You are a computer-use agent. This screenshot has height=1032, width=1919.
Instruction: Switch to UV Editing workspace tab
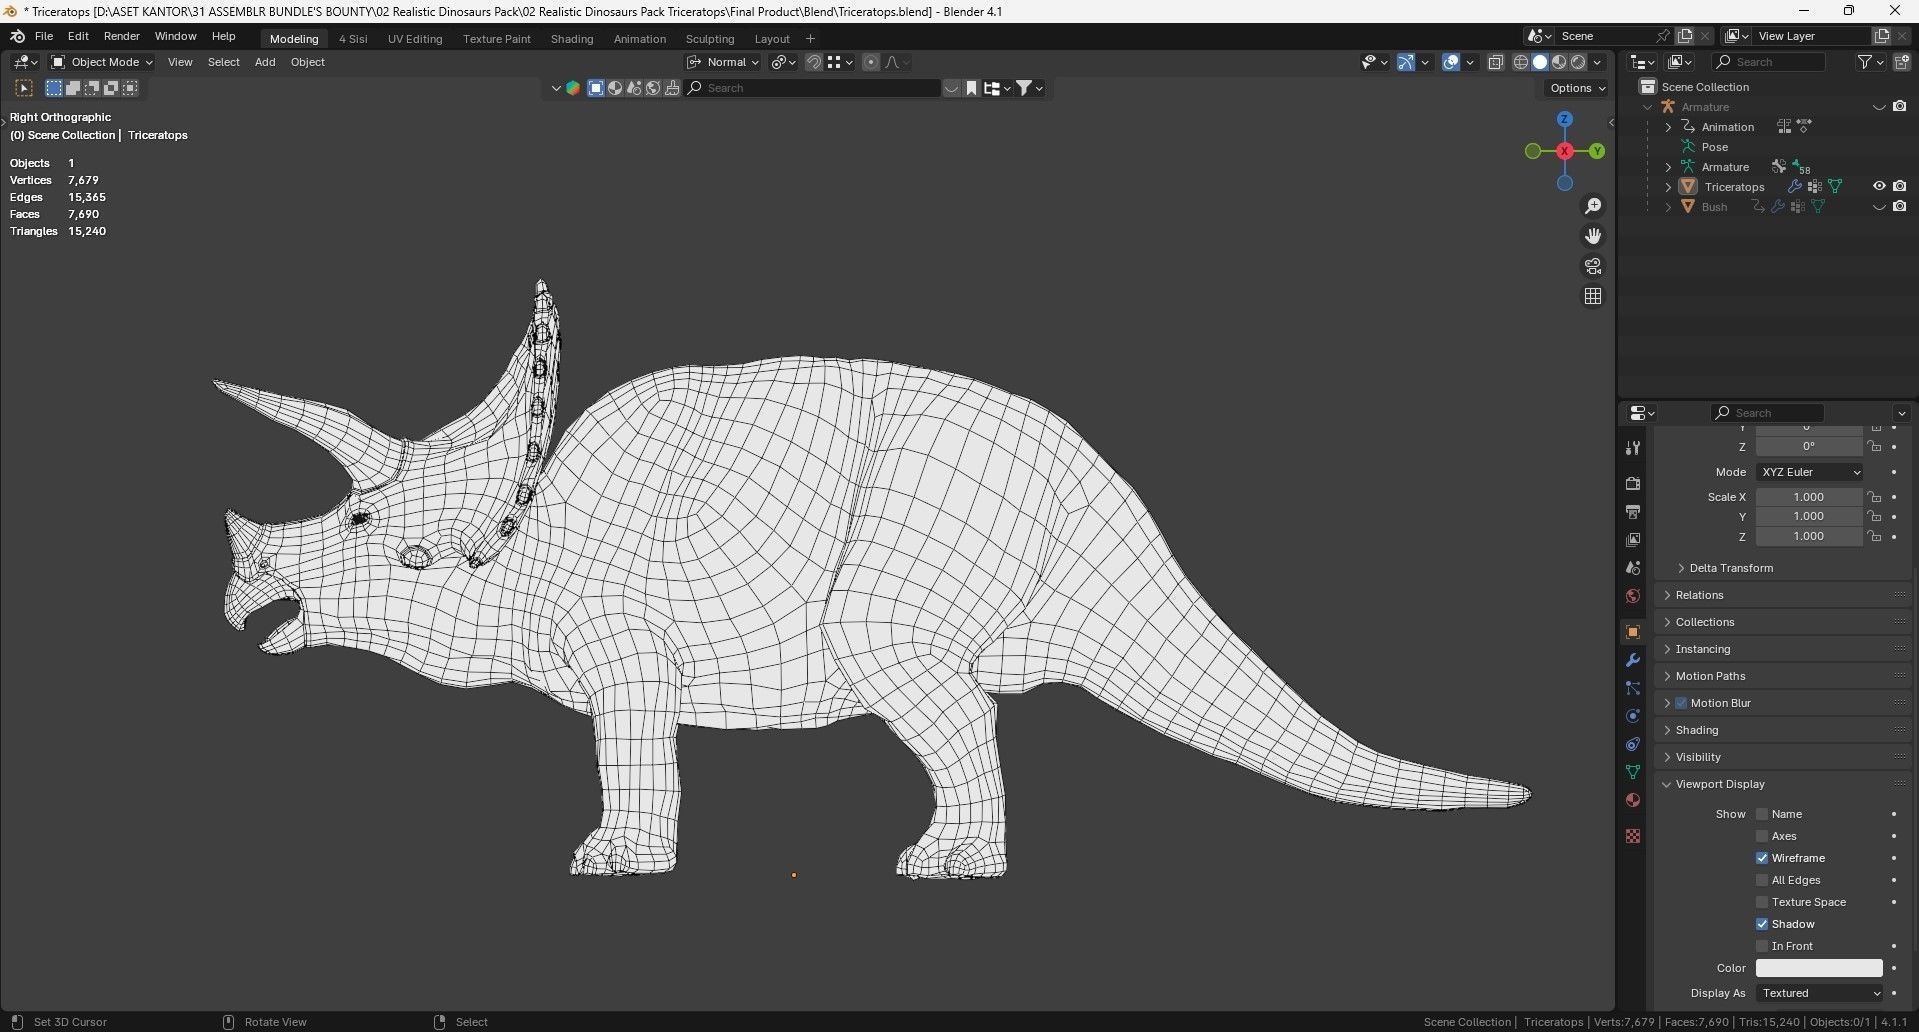coord(415,39)
